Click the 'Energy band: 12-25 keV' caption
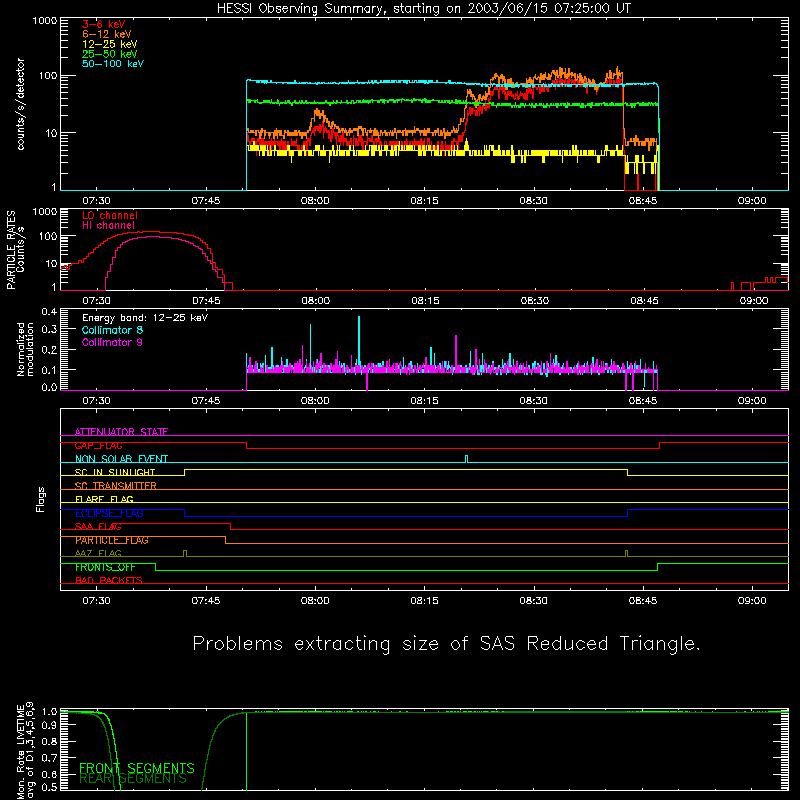This screenshot has height=800, width=800. pos(145,318)
